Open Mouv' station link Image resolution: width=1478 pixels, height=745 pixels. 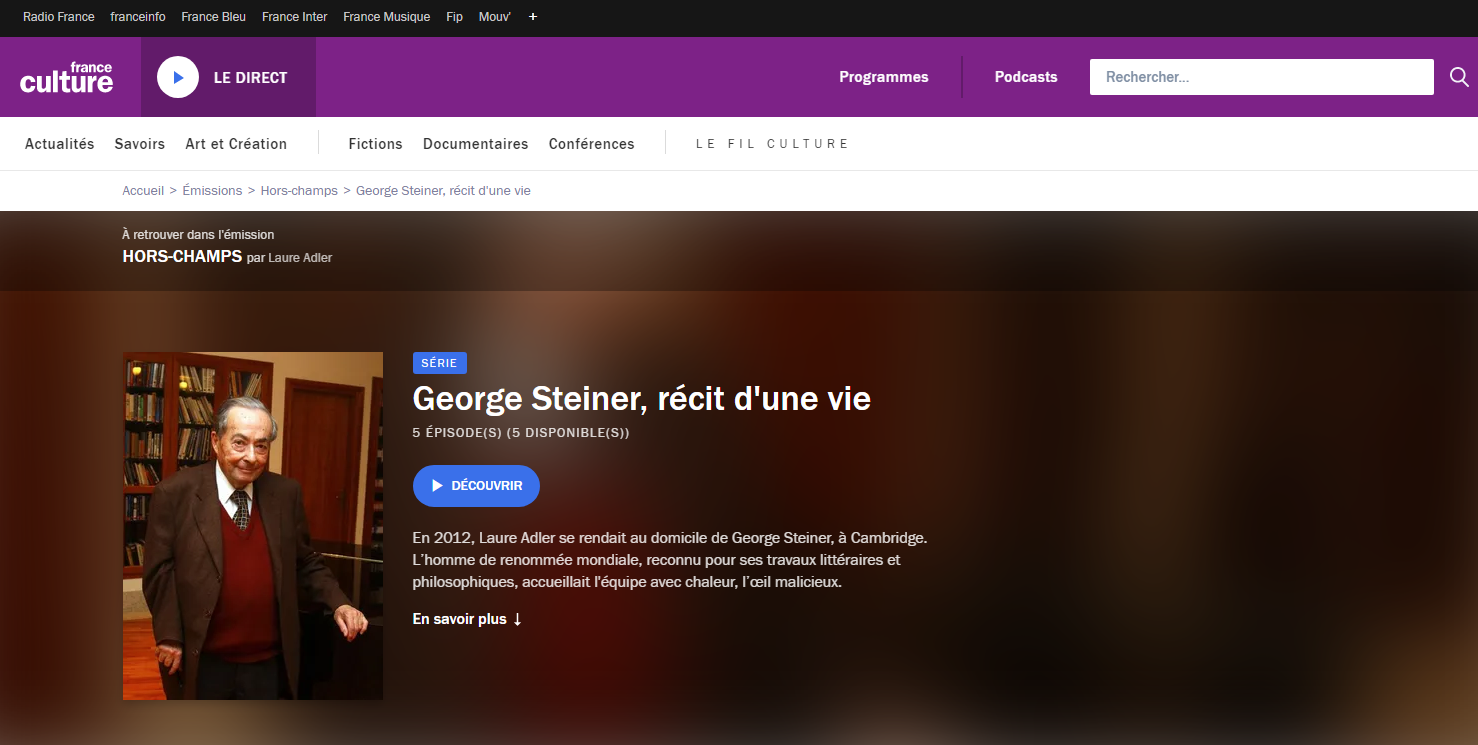[x=494, y=17]
